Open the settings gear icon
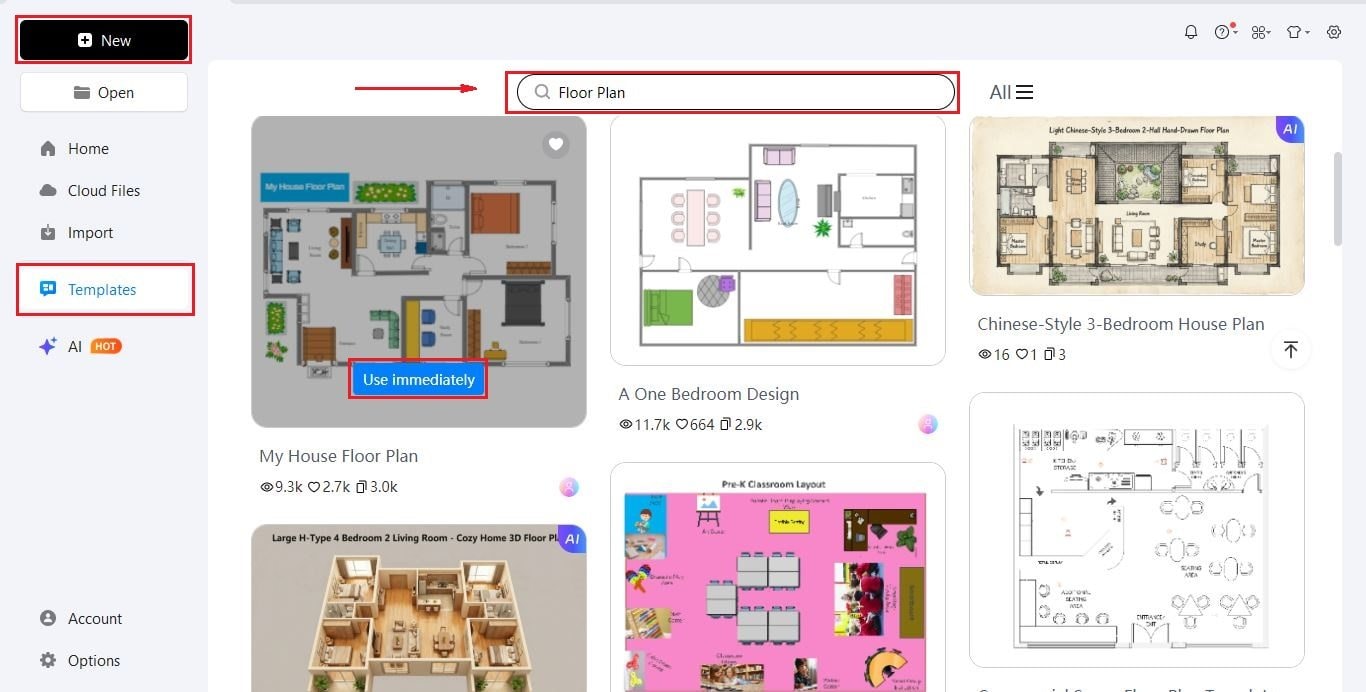1366x692 pixels. 1334,32
